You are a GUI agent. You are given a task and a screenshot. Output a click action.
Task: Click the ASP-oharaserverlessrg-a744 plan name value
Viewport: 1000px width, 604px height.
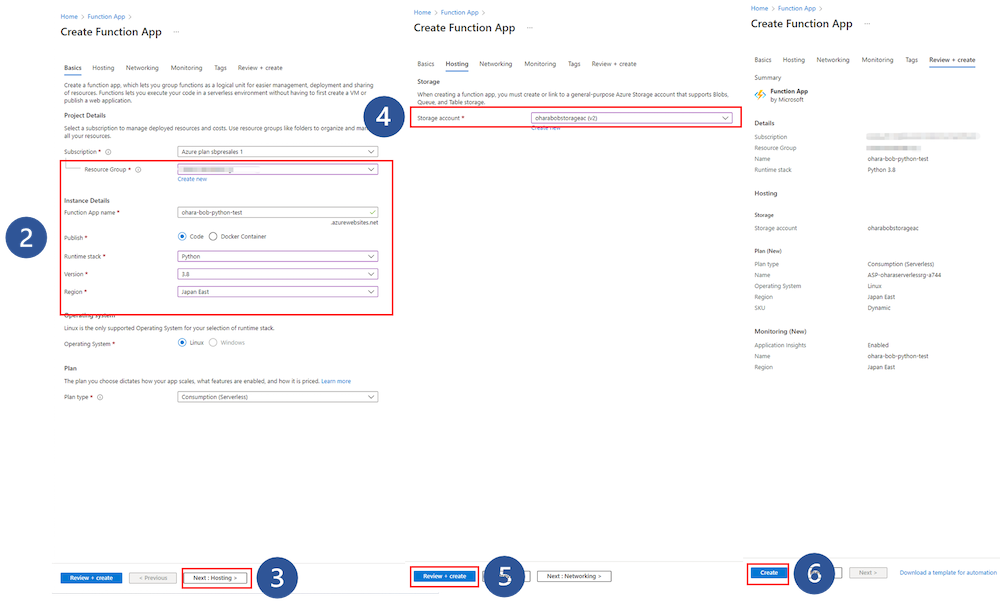(904, 276)
